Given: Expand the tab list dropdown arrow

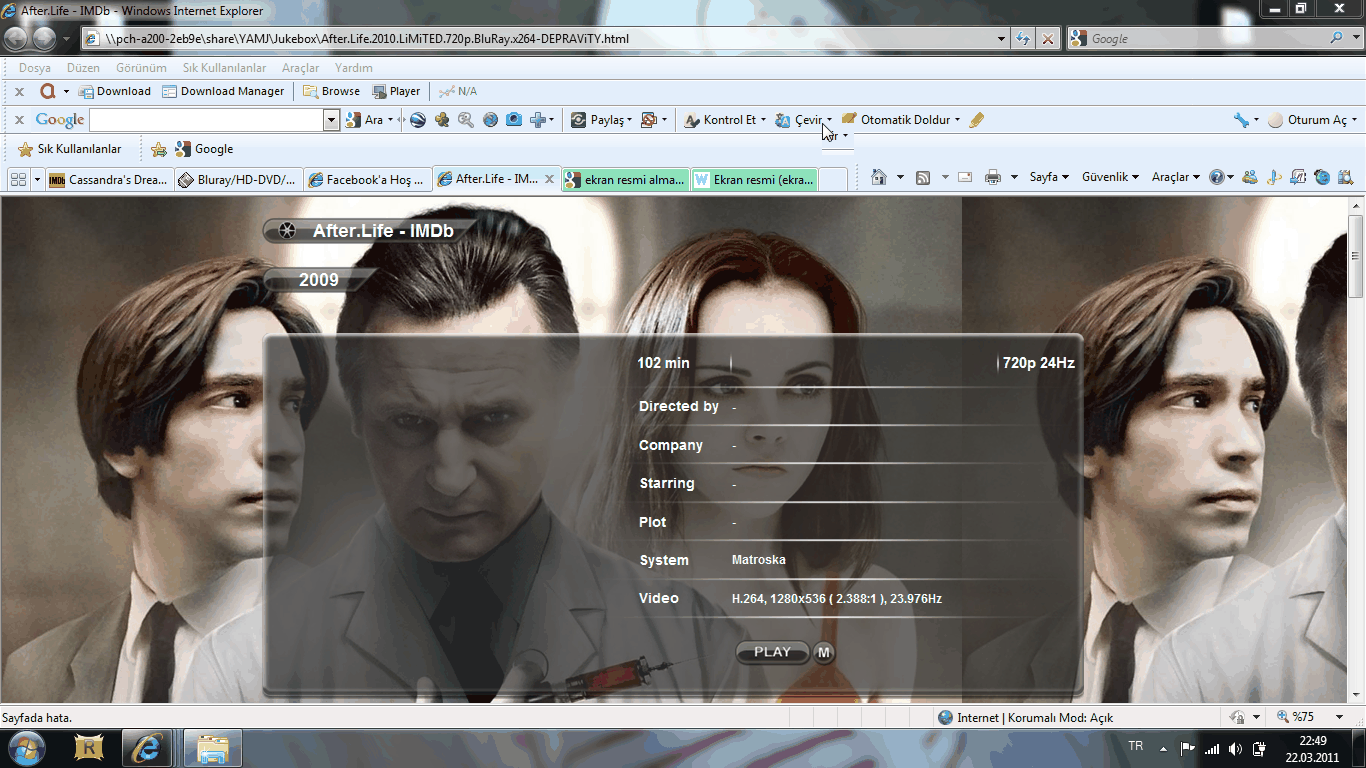Looking at the screenshot, I should (38, 179).
